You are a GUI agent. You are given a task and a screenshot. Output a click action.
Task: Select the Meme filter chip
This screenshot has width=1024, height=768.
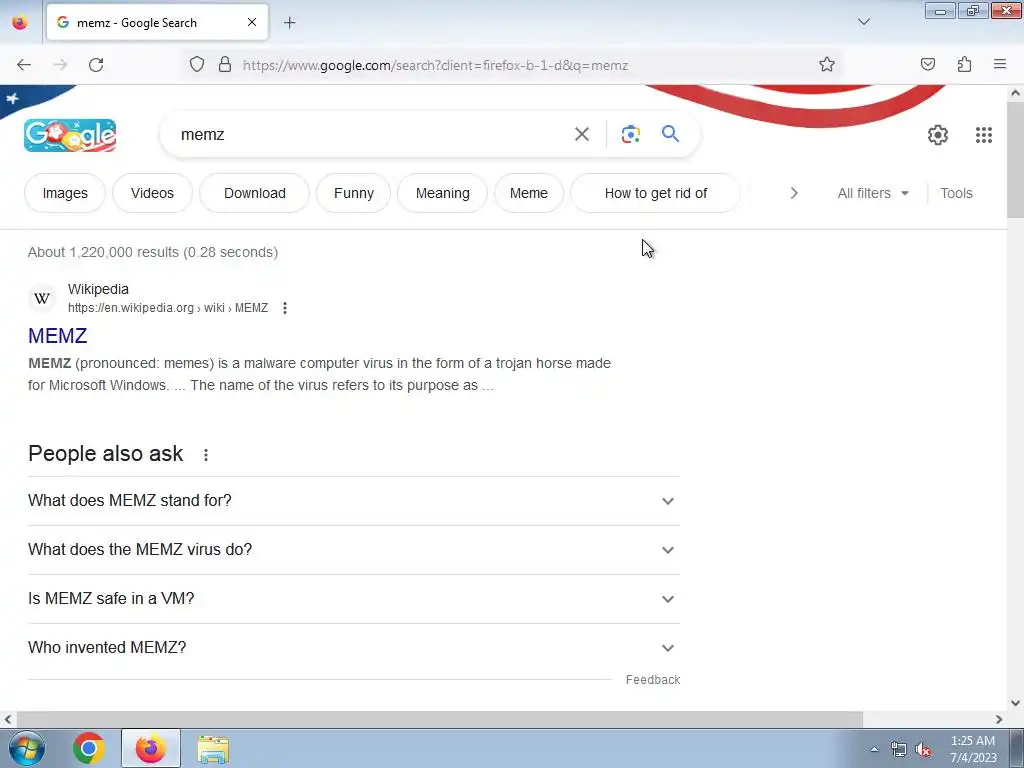(x=528, y=193)
